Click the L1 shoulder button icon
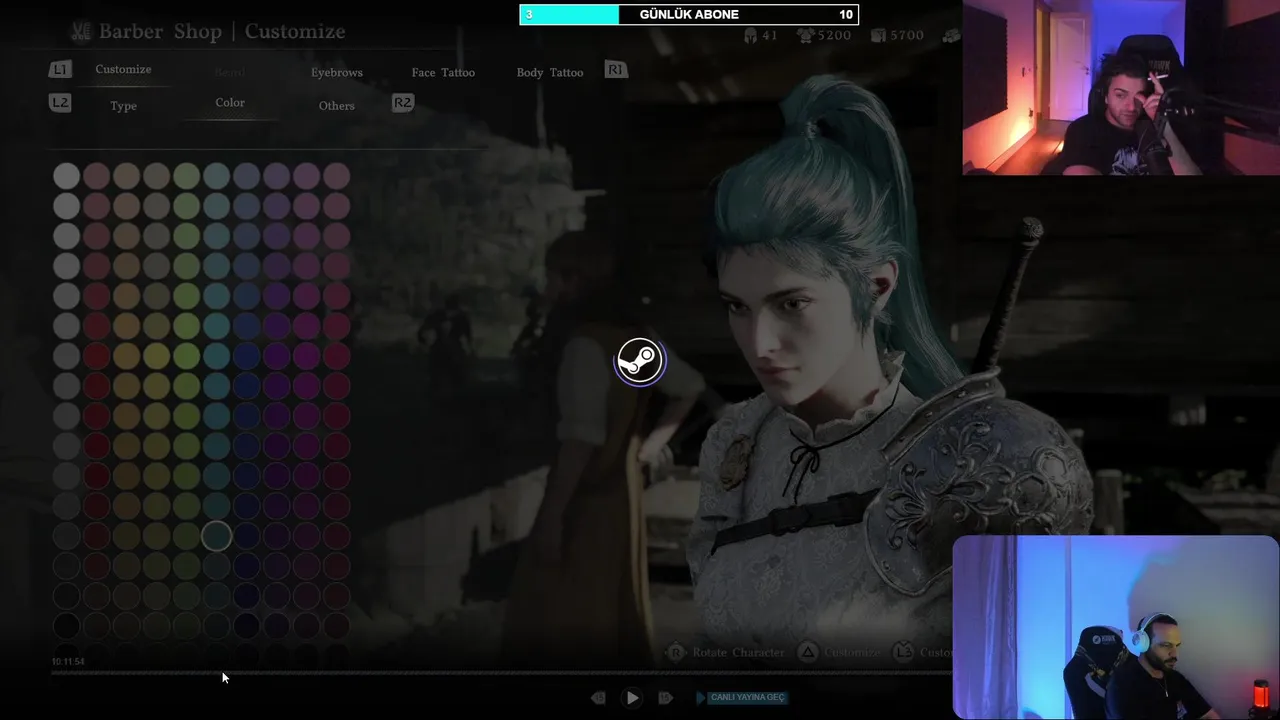The image size is (1280, 720). (x=60, y=69)
